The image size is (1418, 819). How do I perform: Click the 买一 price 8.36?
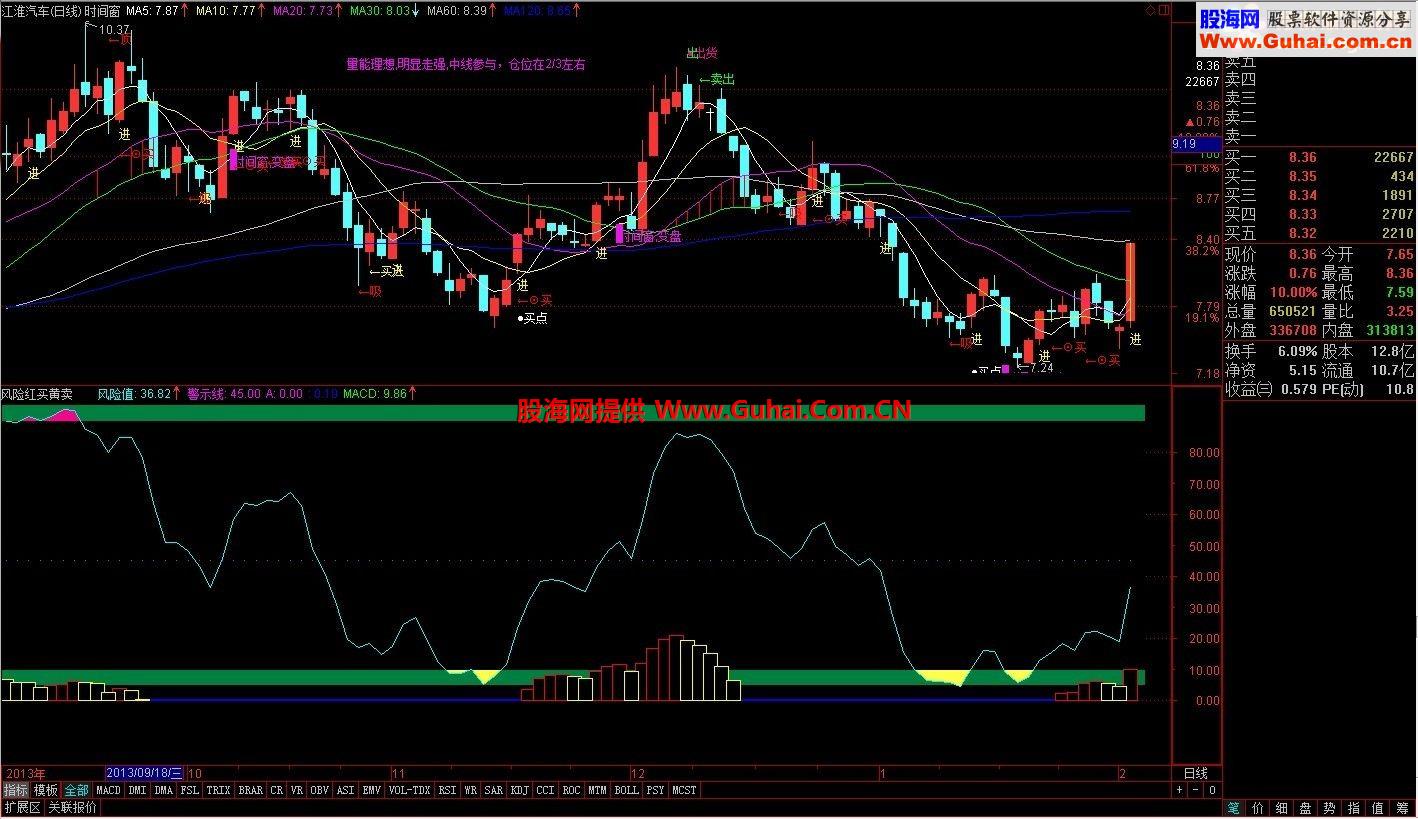click(1303, 157)
